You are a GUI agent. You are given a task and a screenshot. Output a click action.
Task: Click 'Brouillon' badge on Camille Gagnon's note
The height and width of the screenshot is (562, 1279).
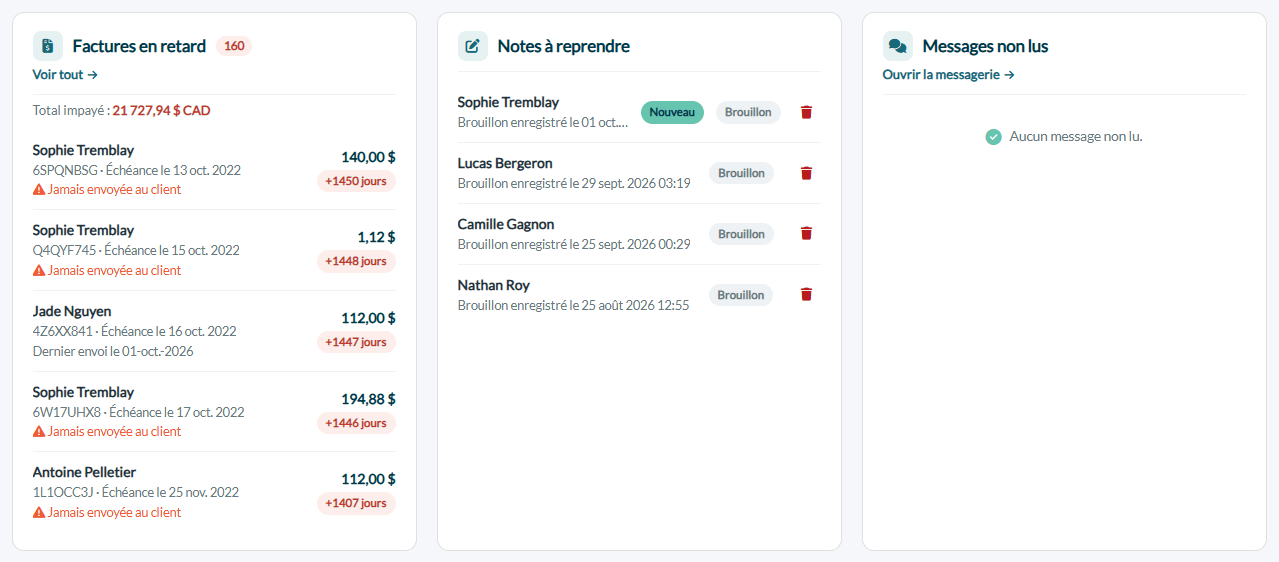741,234
